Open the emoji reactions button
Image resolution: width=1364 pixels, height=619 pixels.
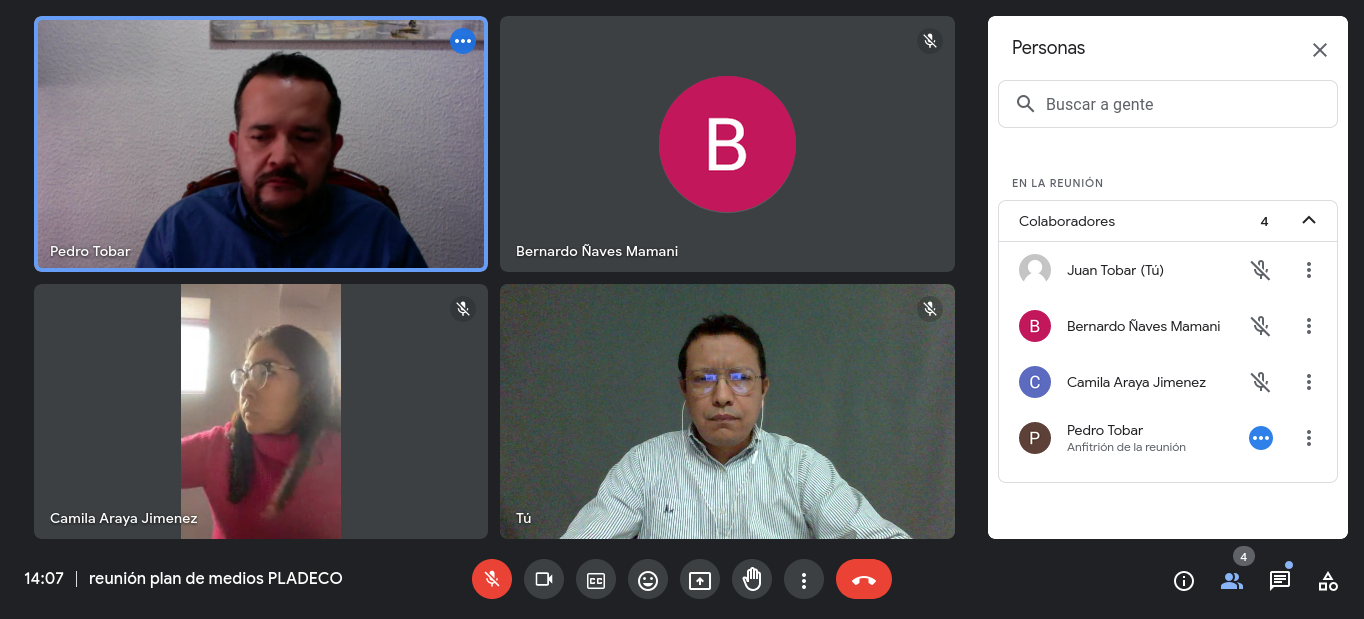pyautogui.click(x=648, y=579)
